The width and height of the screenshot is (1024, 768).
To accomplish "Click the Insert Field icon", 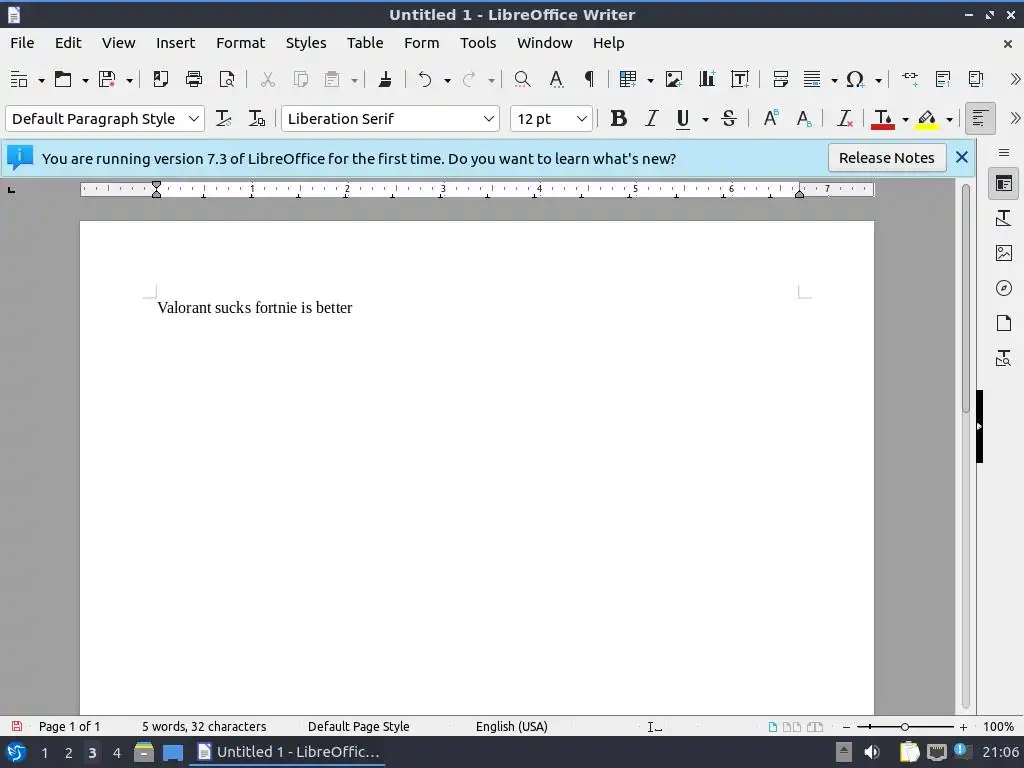I will pyautogui.click(x=812, y=80).
